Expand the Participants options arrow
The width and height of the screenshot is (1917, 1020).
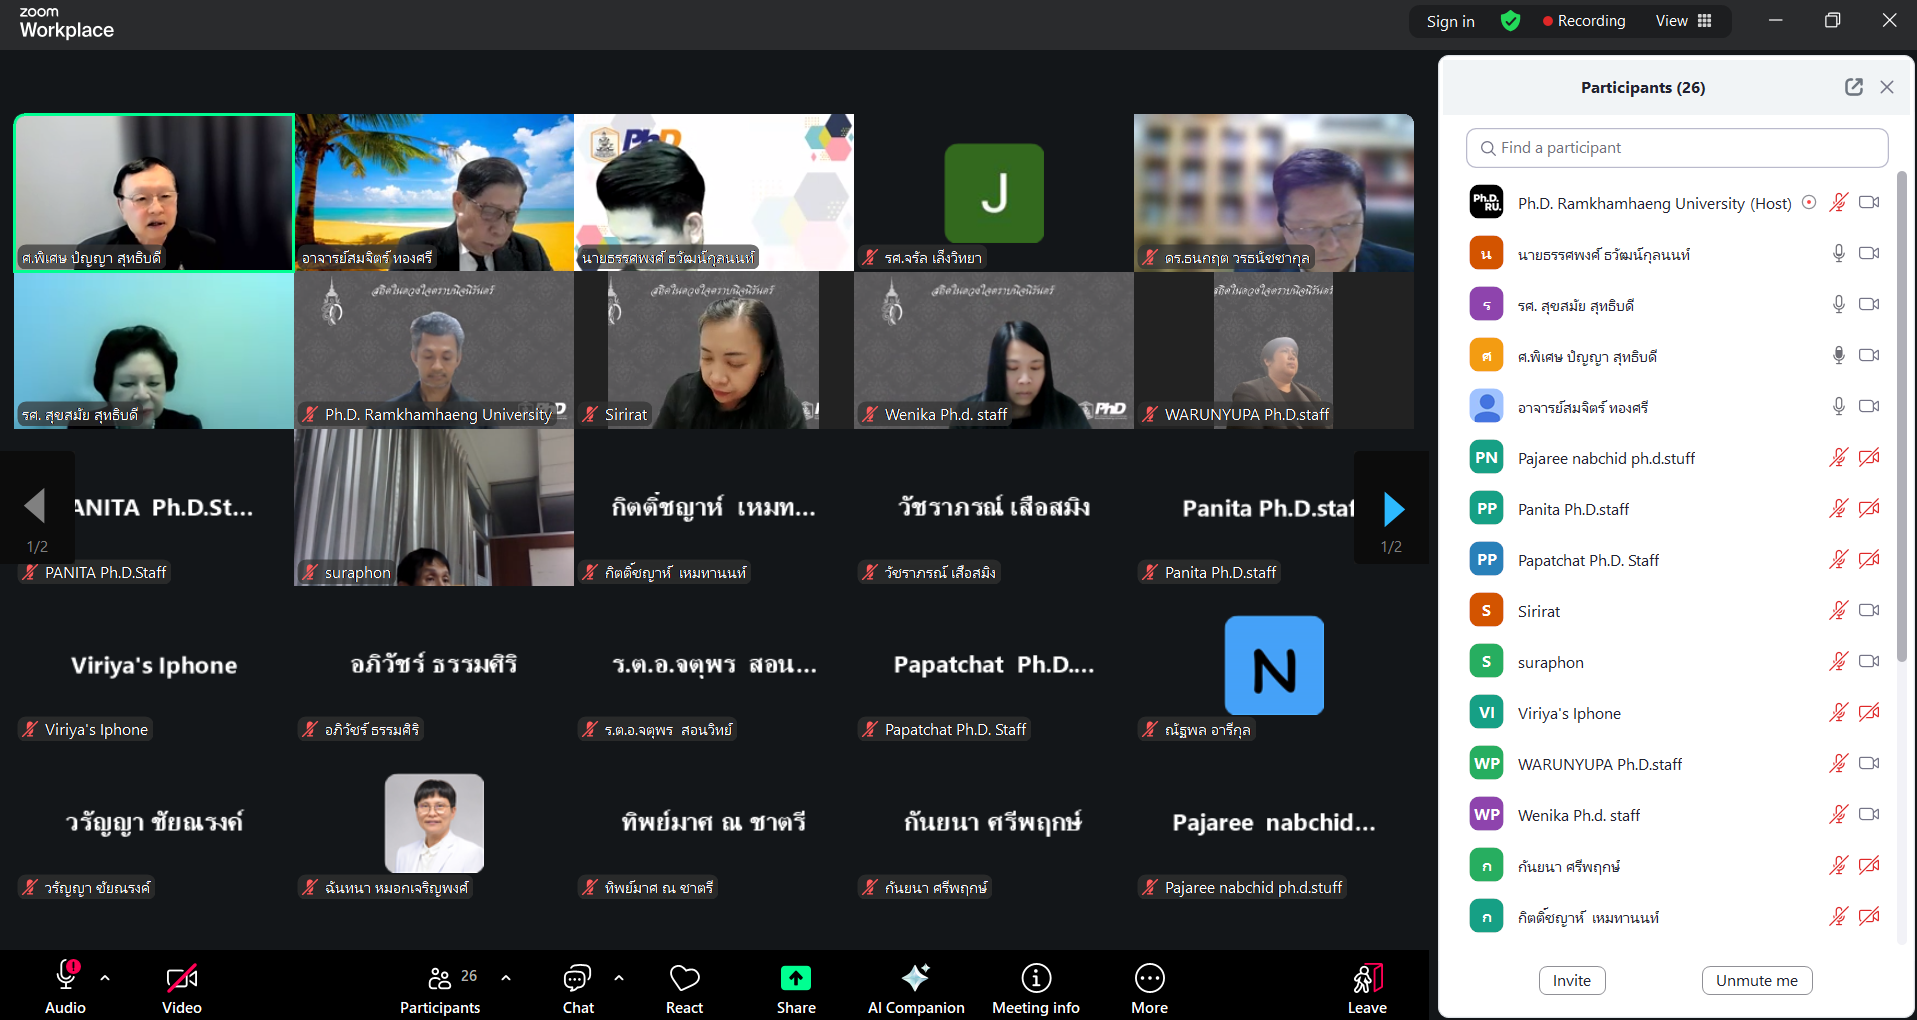(x=506, y=977)
